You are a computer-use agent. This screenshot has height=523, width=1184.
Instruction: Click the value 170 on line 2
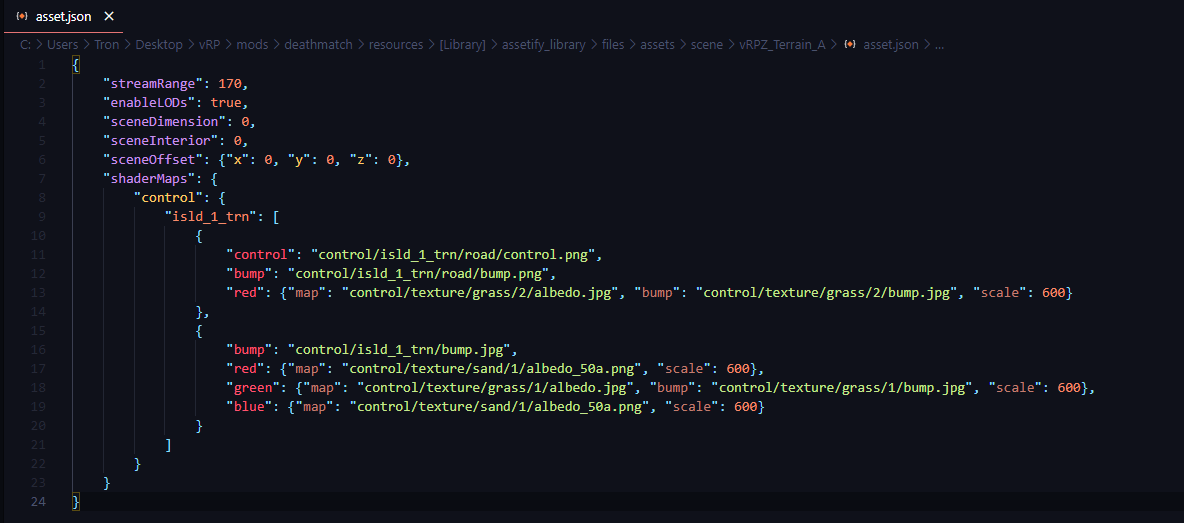230,83
